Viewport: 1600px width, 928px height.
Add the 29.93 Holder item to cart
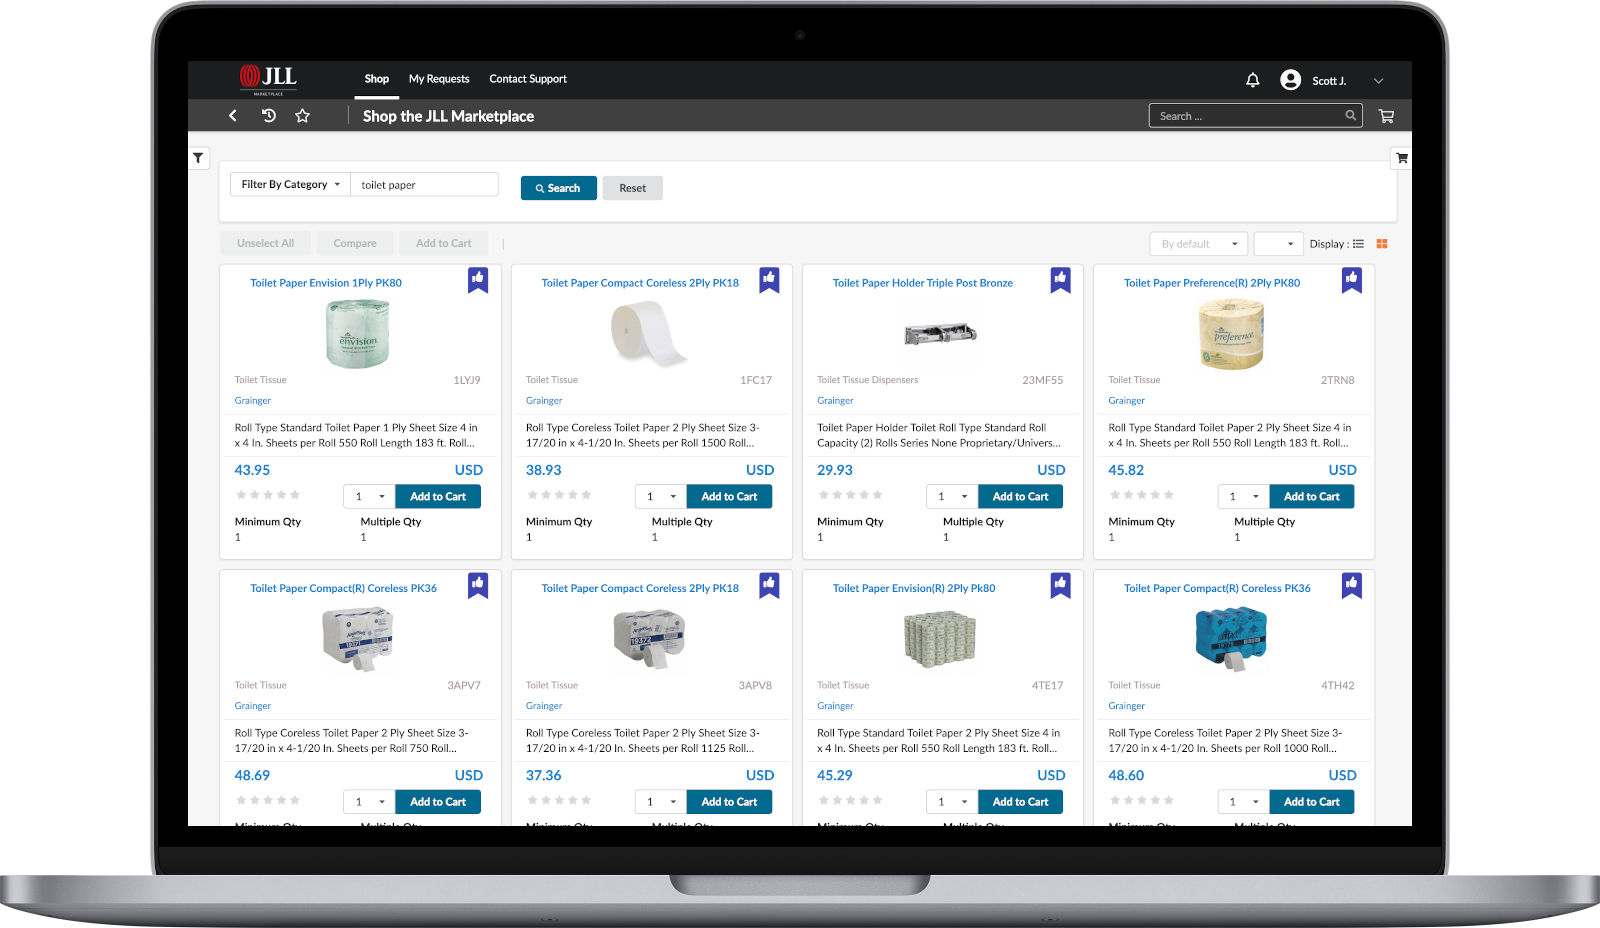pos(1020,497)
